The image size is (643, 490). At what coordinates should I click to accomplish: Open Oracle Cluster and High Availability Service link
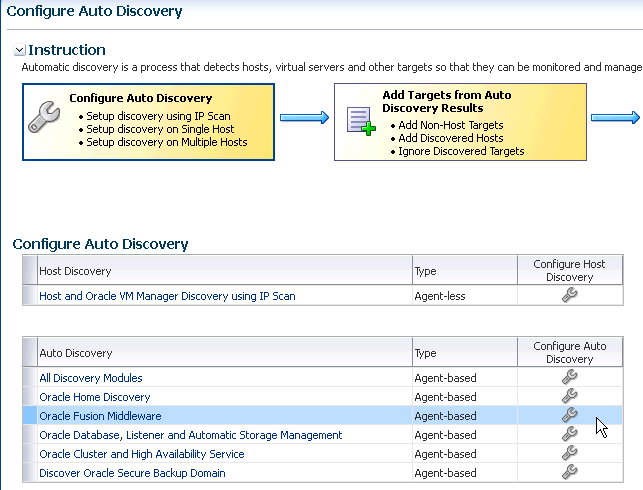(x=142, y=454)
